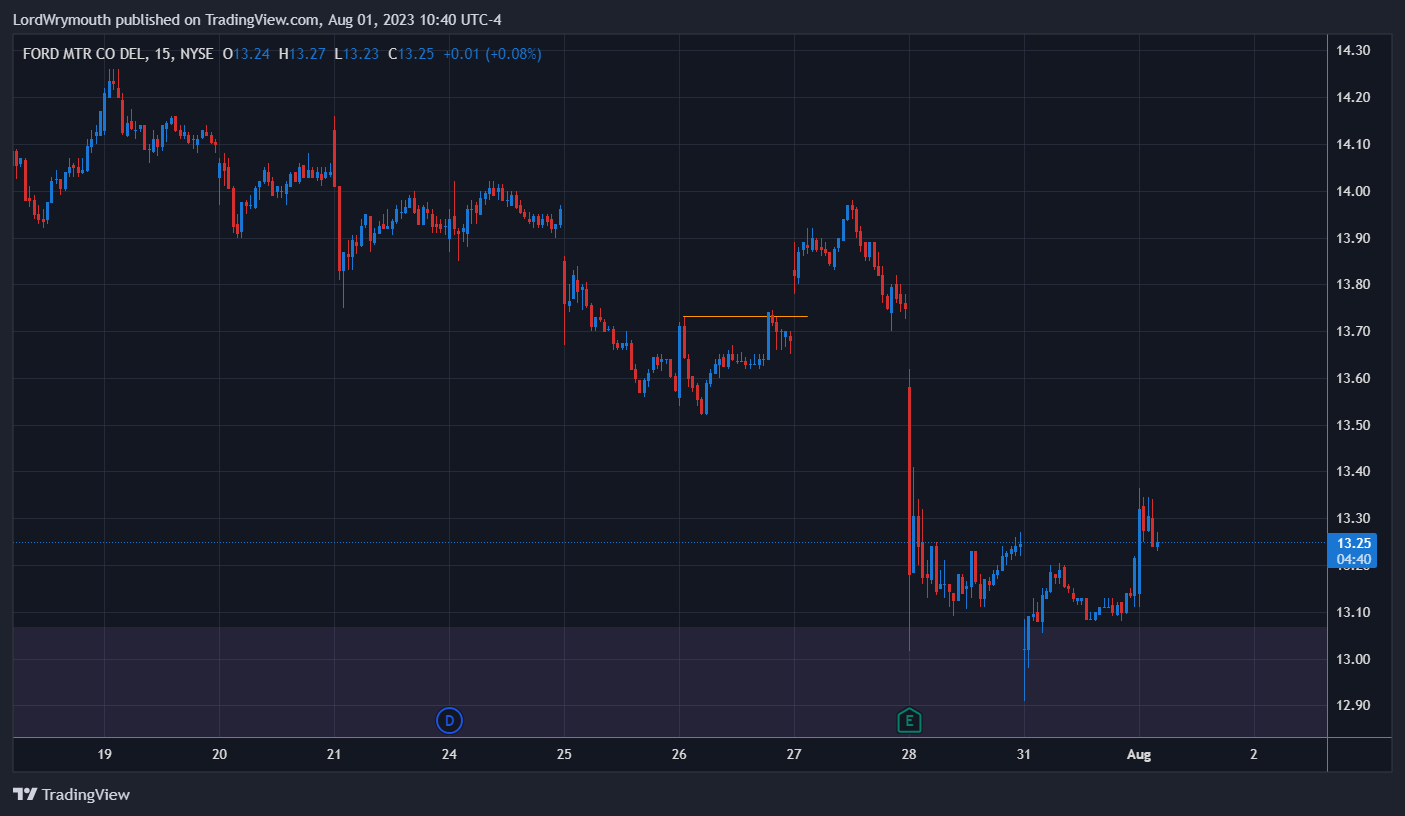The image size is (1405, 816).
Task: Click the shaded purple support zone rectangle
Action: pos(669,682)
